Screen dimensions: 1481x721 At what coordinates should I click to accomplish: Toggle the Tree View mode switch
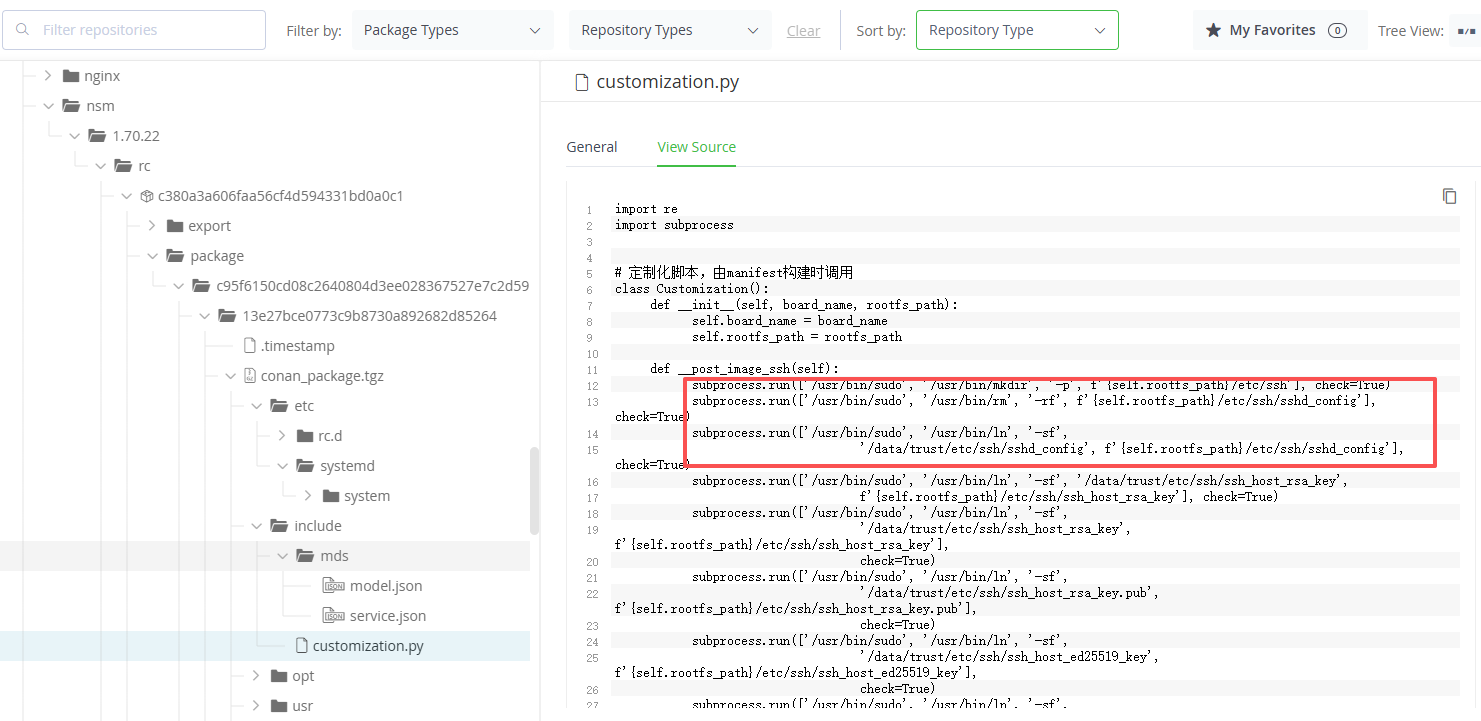[x=1466, y=31]
